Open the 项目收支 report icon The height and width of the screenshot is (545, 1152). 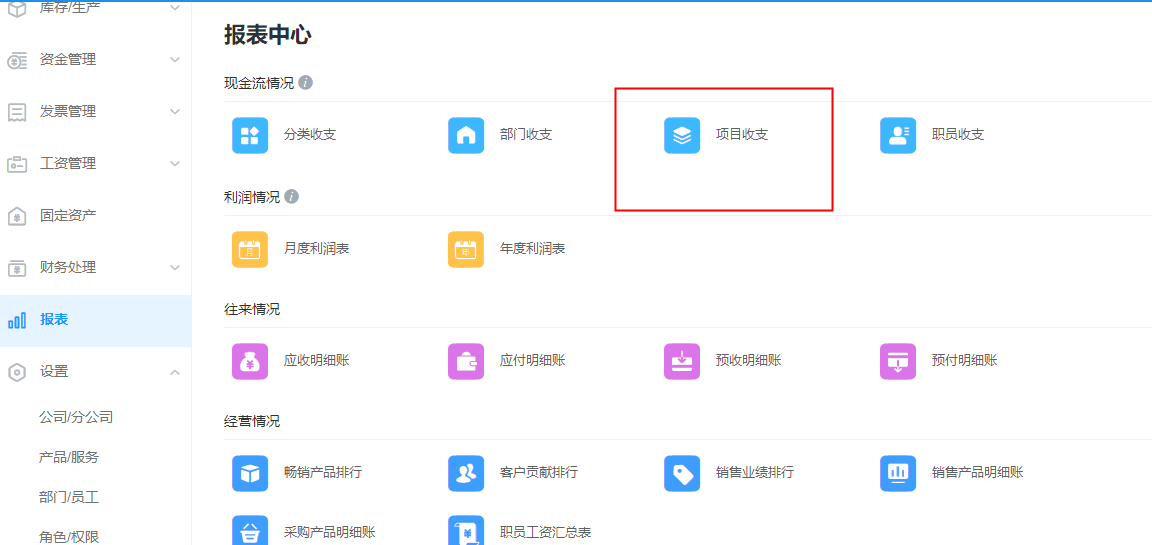pos(682,135)
